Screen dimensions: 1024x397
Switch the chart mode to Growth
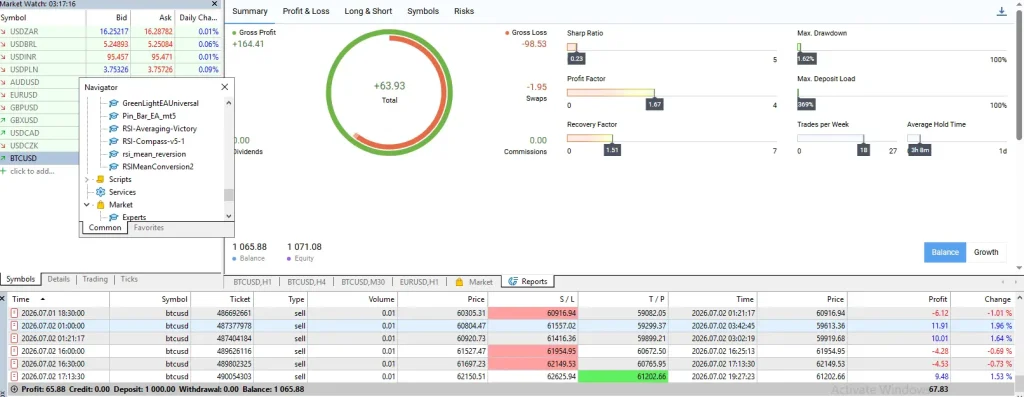986,252
